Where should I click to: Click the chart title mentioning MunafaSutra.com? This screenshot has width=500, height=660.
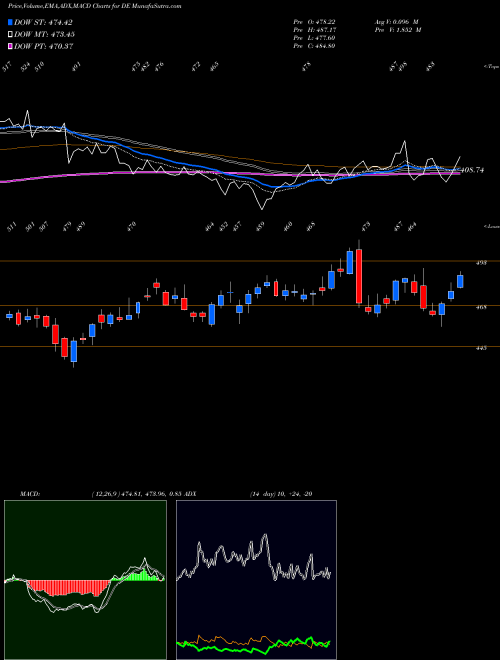(x=95, y=6)
